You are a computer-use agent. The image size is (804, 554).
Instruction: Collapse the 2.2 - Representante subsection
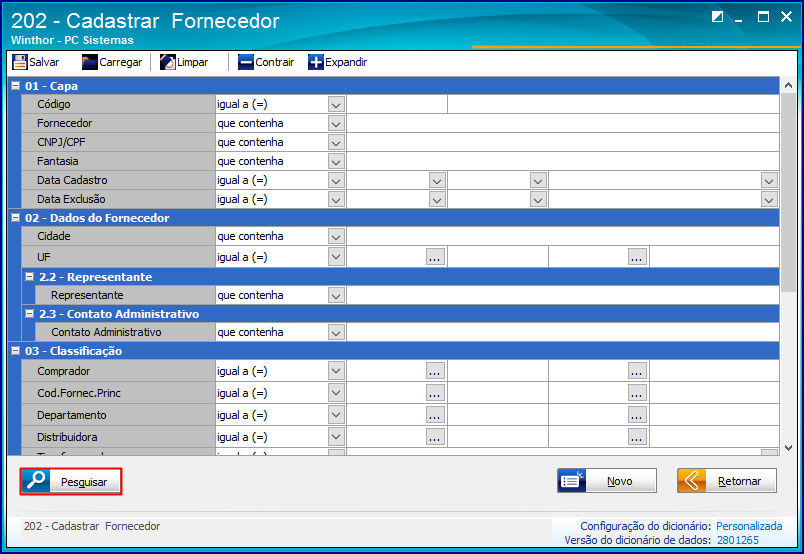tap(30, 276)
